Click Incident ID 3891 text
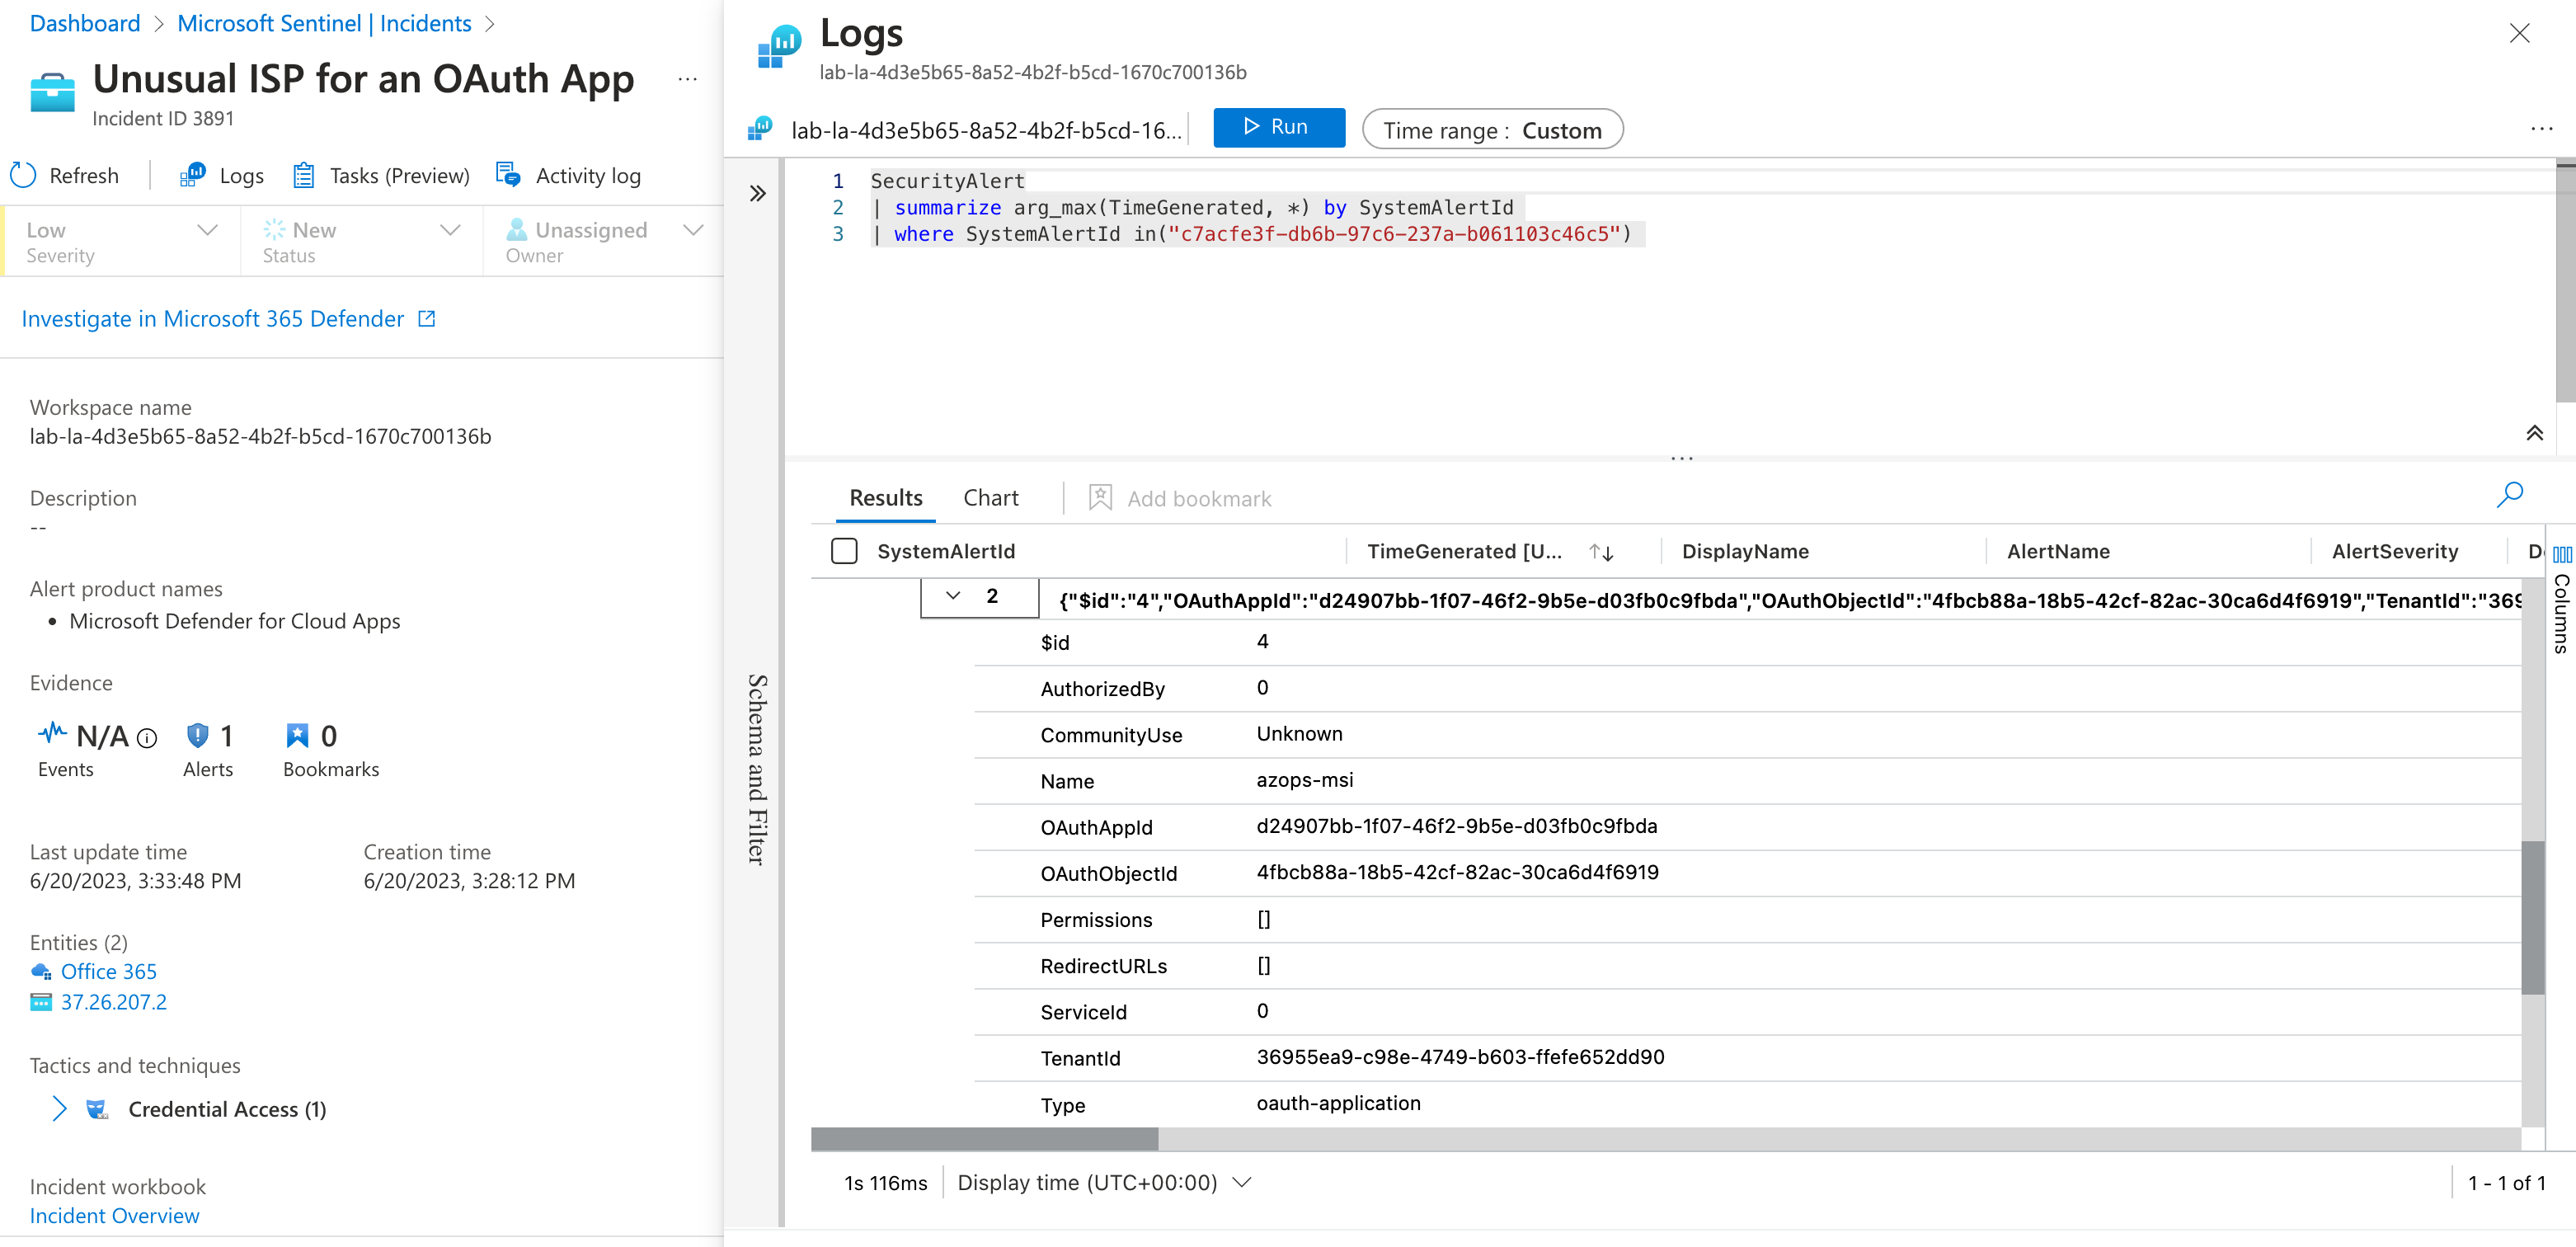Image resolution: width=2576 pixels, height=1247 pixels. [163, 118]
